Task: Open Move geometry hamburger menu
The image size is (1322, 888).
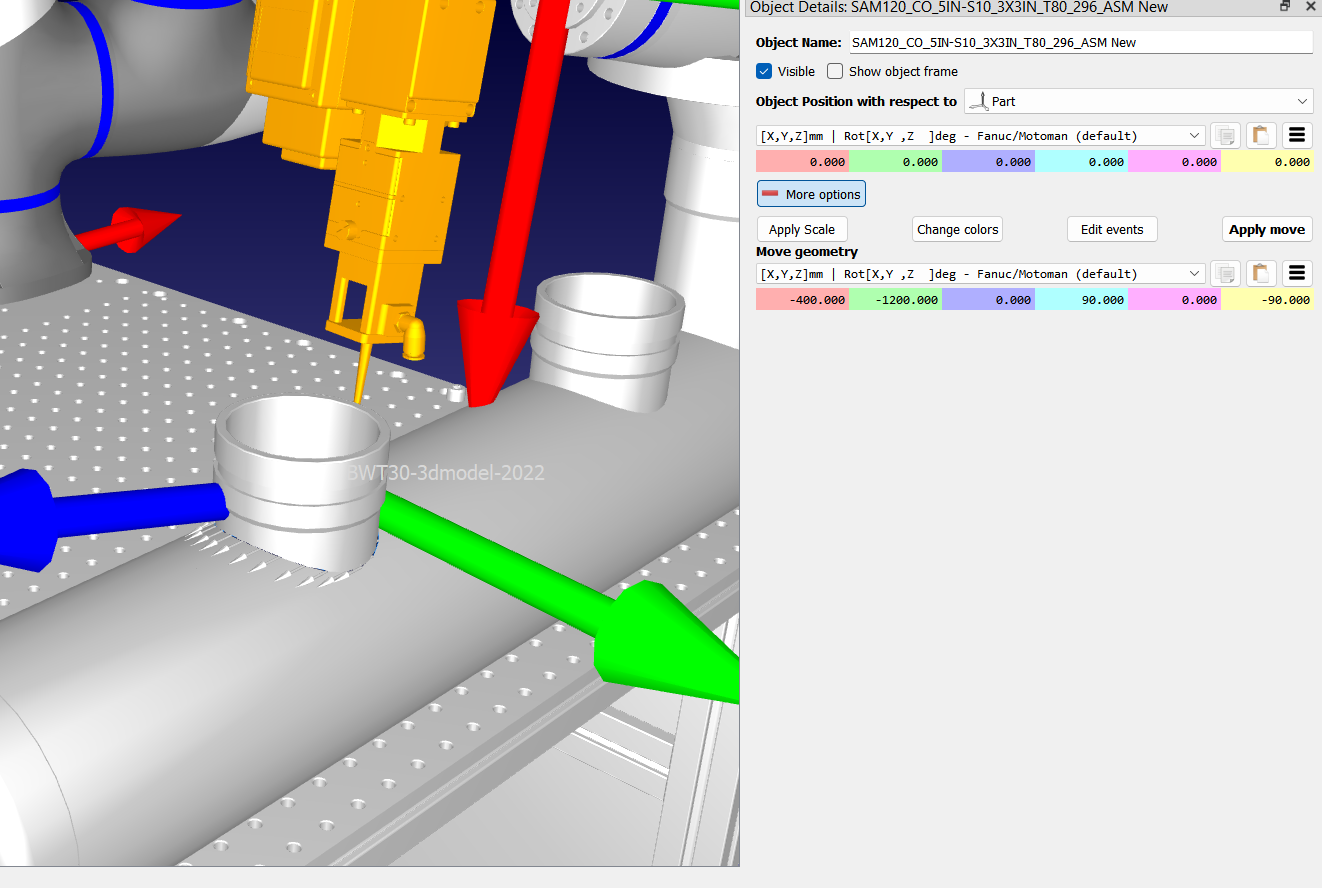Action: pyautogui.click(x=1297, y=273)
